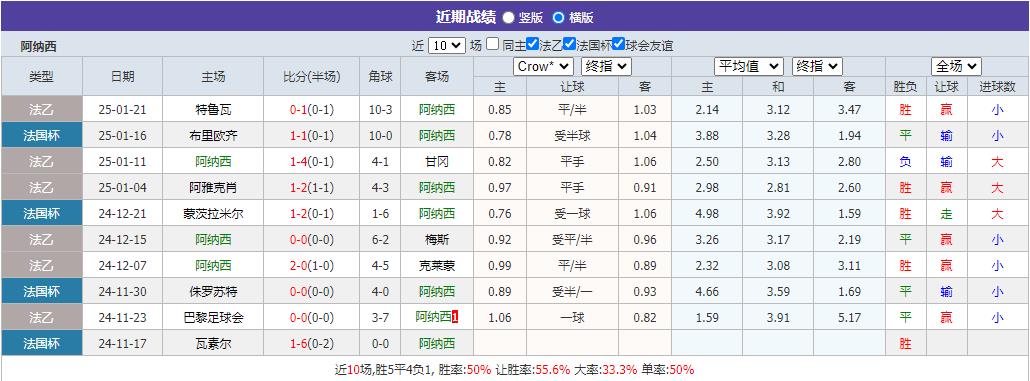Uncheck the 法乙 filter checkbox

pyautogui.click(x=533, y=45)
